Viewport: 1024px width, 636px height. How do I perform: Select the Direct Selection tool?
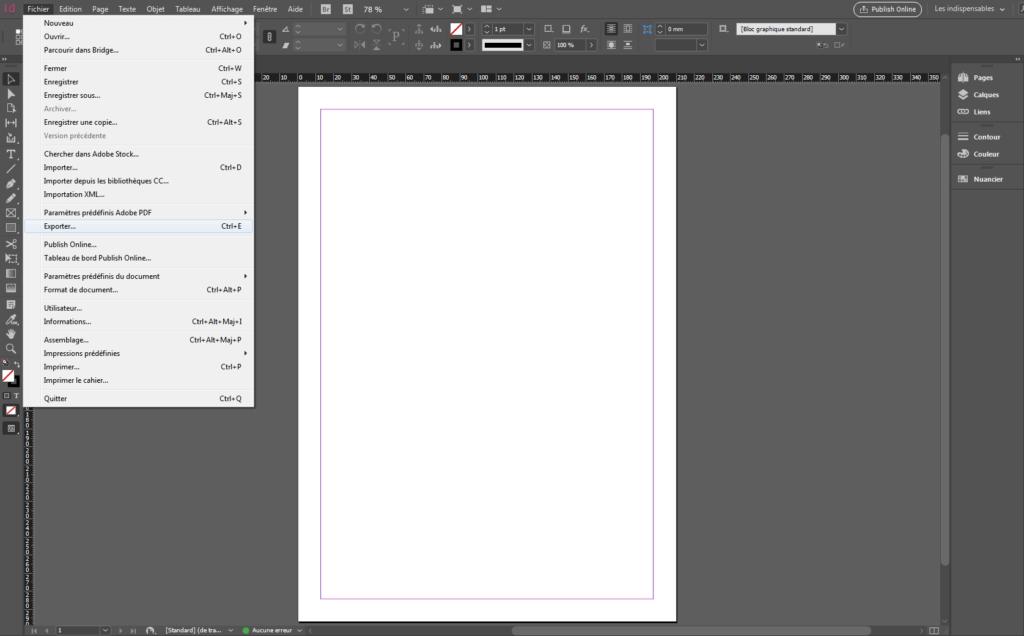click(11, 94)
